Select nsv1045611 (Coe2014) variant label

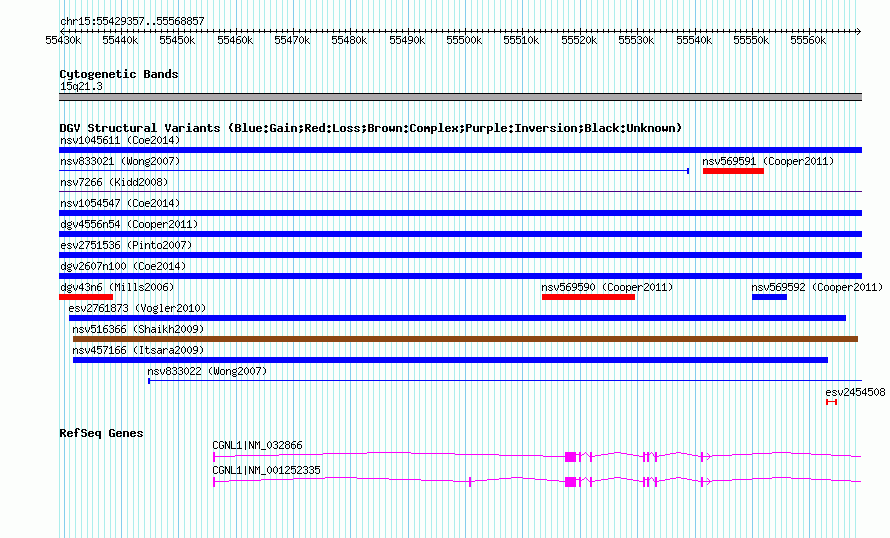pos(120,140)
